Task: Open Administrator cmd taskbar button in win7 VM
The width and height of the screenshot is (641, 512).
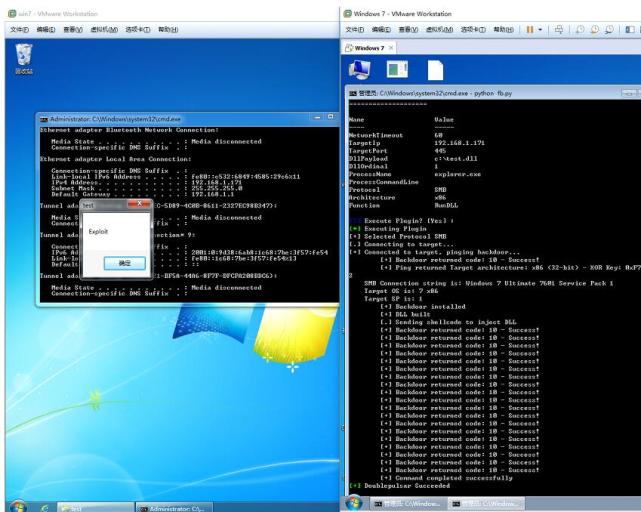Action: tap(174, 508)
